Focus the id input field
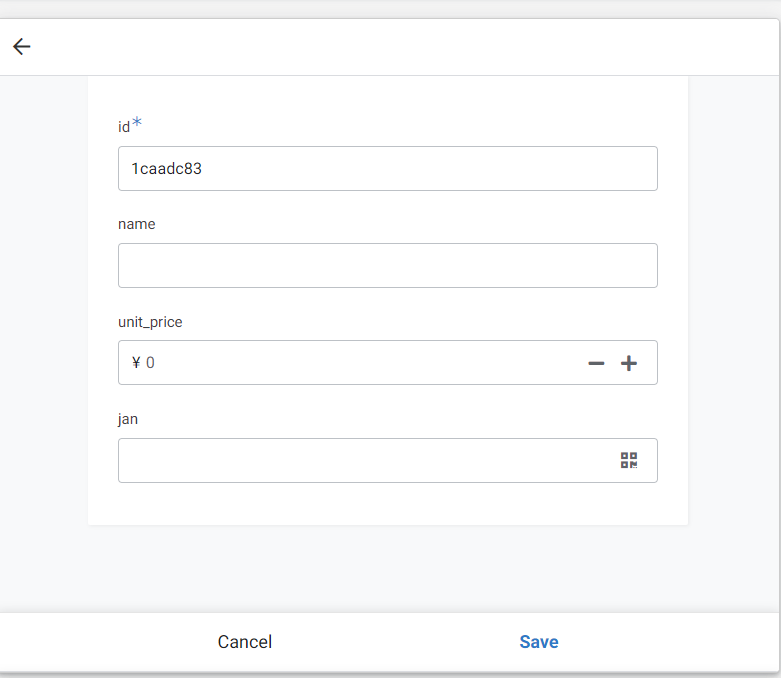781x678 pixels. [x=388, y=168]
